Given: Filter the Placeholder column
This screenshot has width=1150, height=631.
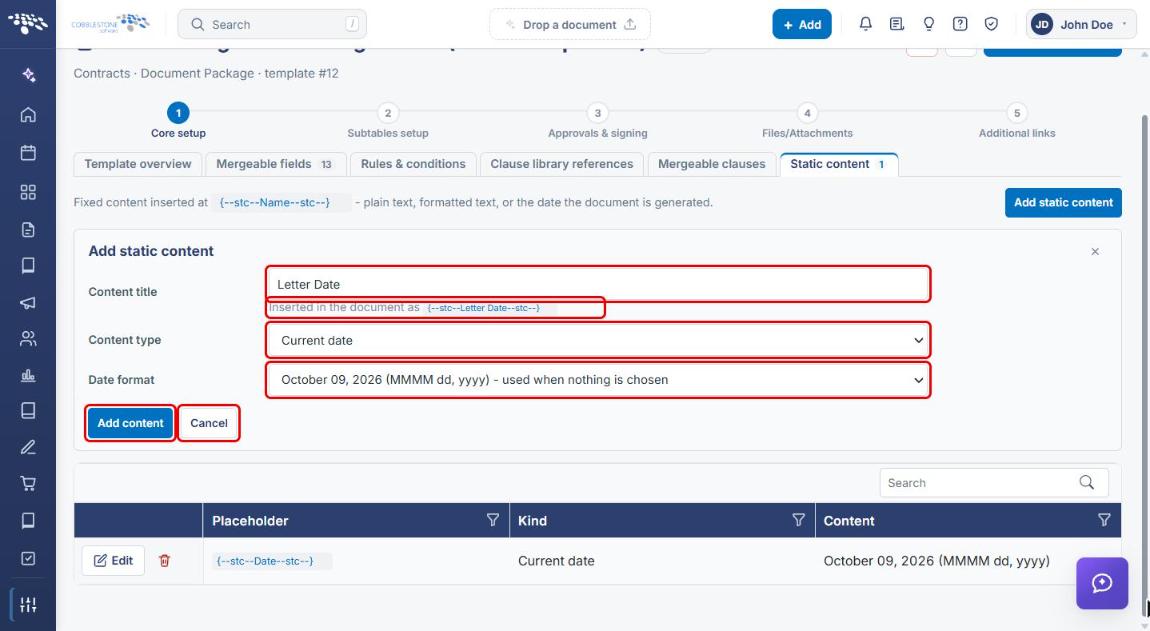Looking at the screenshot, I should pyautogui.click(x=493, y=519).
